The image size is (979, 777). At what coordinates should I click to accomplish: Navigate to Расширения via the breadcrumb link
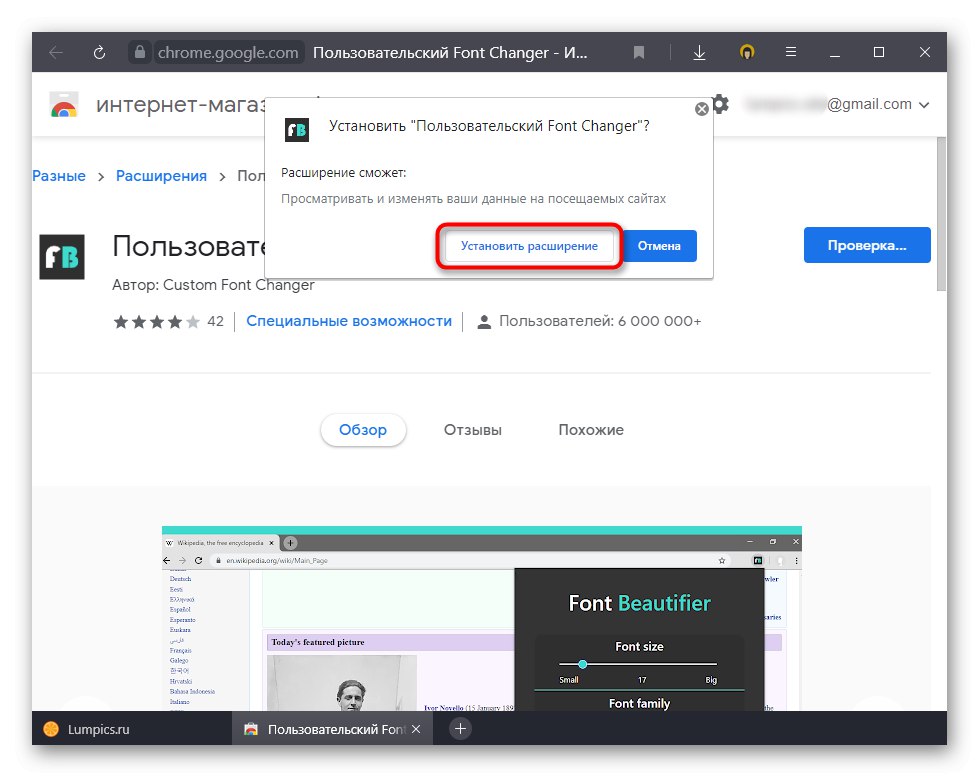click(161, 175)
